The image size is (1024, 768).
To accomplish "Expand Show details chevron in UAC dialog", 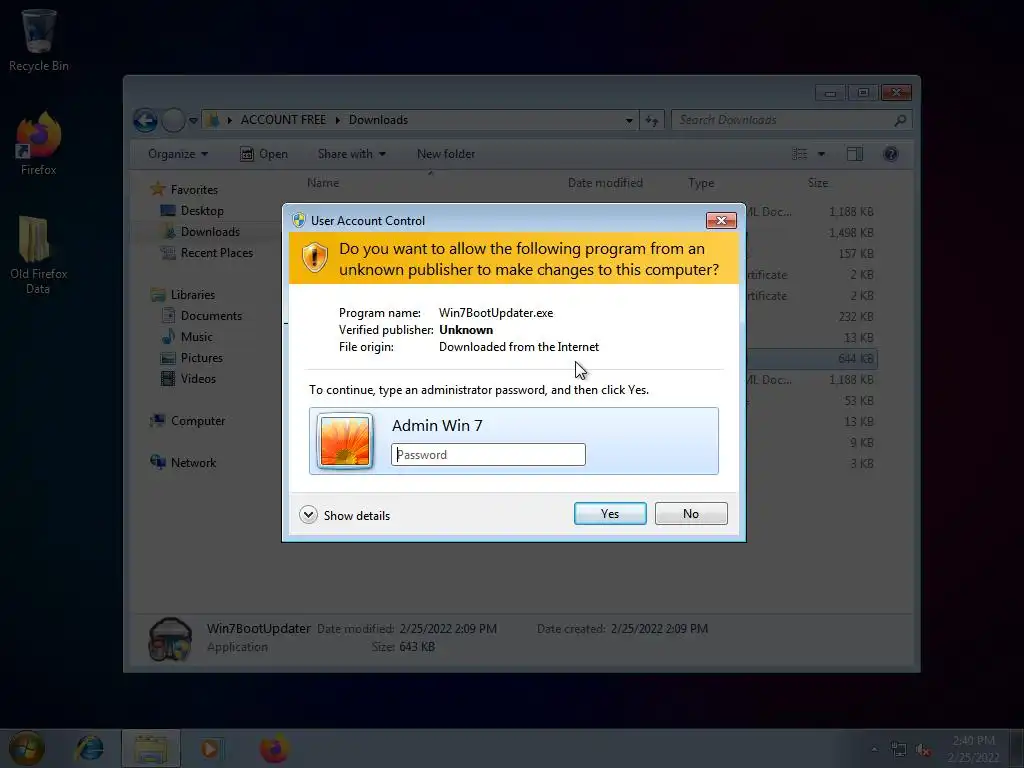I will pos(308,515).
